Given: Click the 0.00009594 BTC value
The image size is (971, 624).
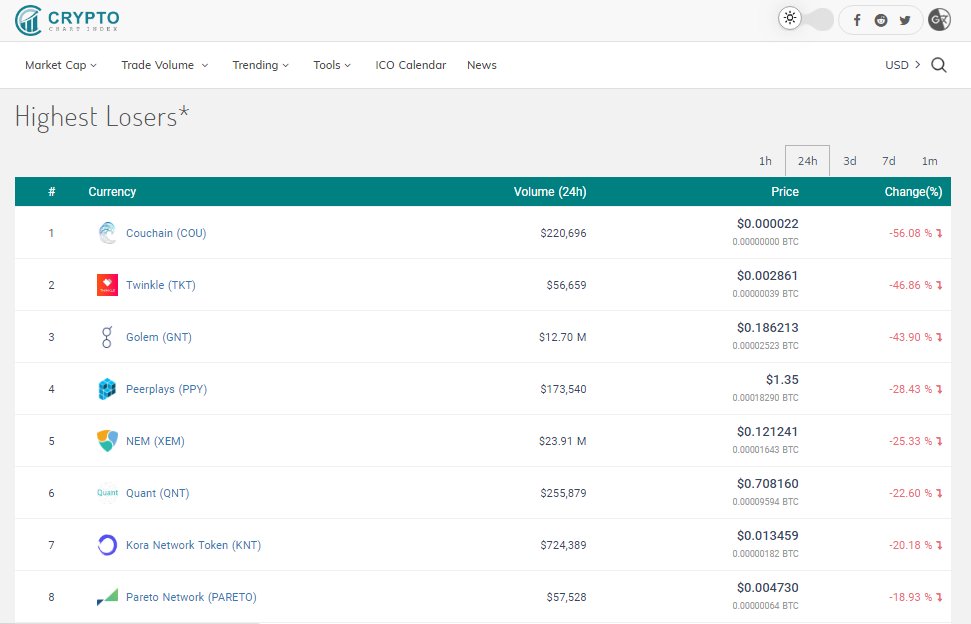Looking at the screenshot, I should [x=765, y=502].
